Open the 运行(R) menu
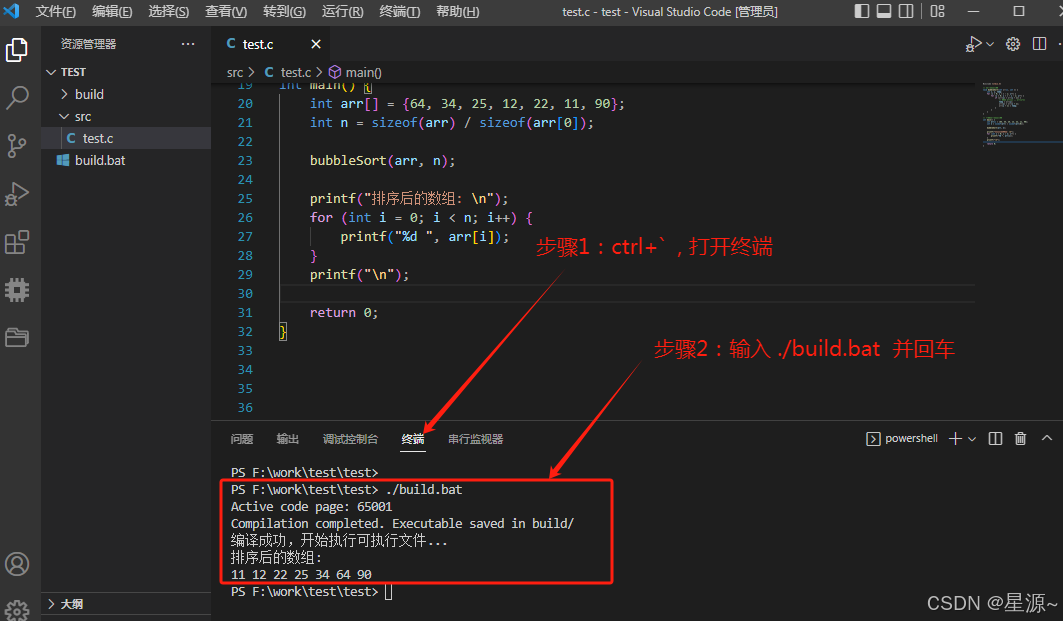This screenshot has height=621, width=1063. 342,12
